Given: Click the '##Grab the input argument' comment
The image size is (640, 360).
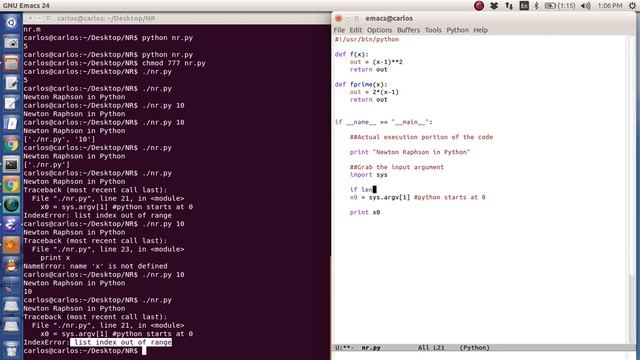Looking at the screenshot, I should pos(397,167).
